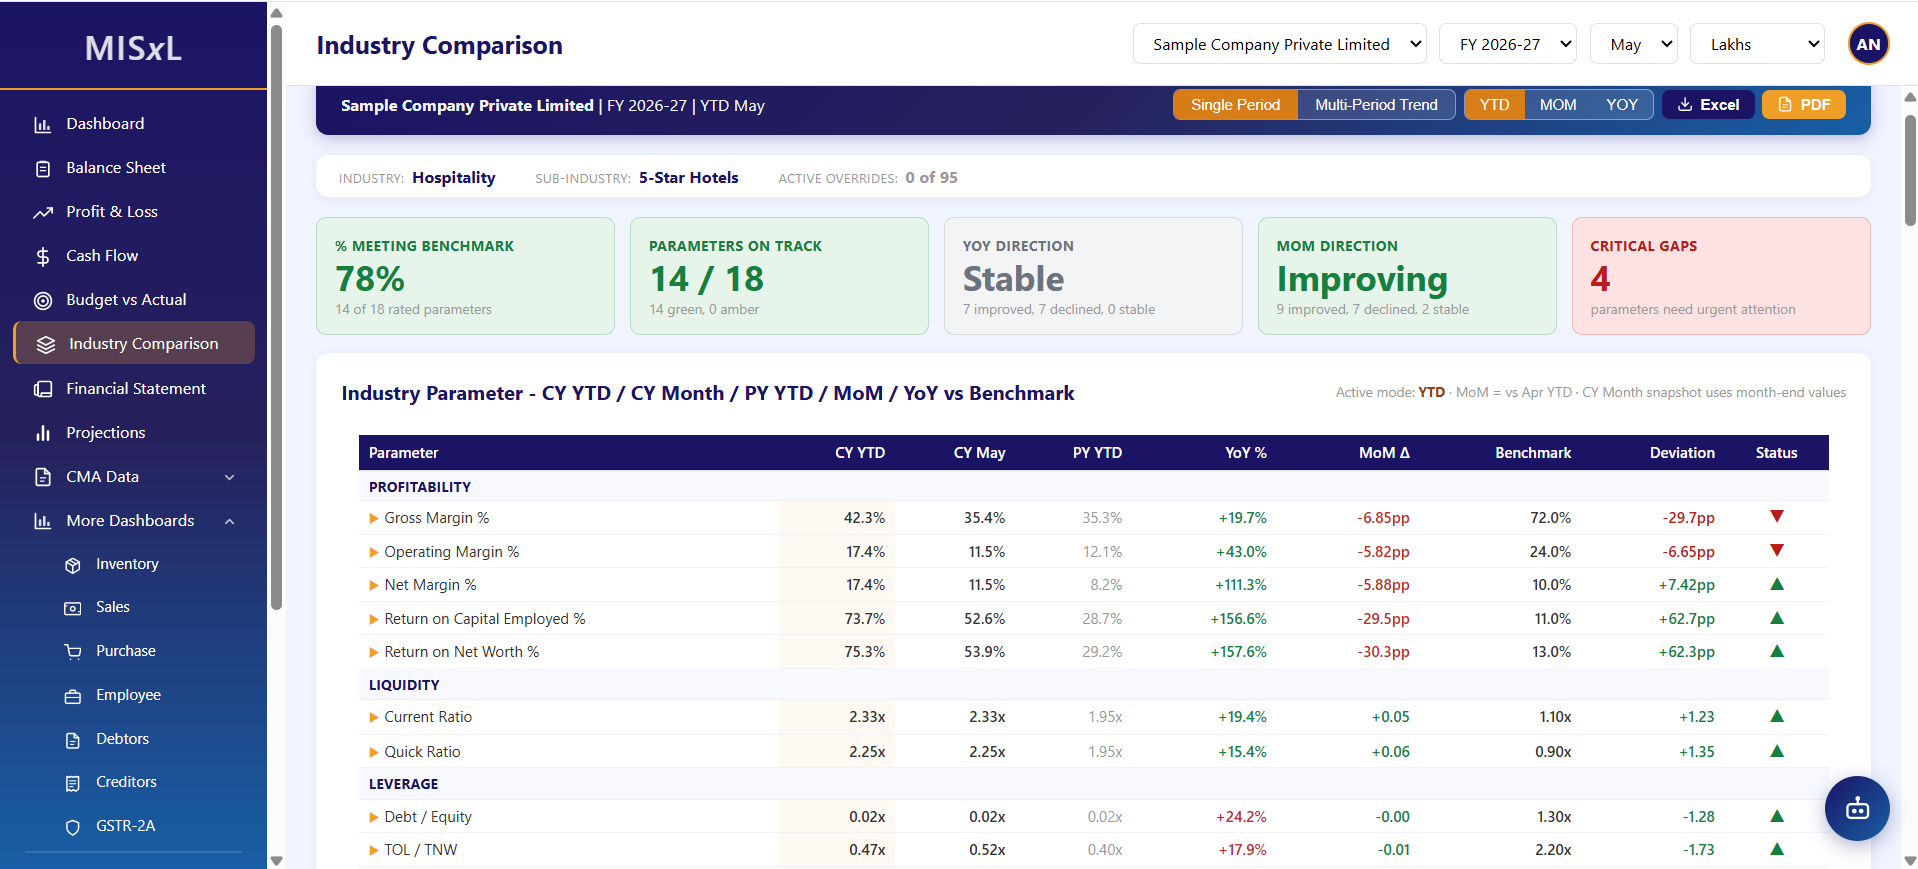Viewport: 1918px width, 869px height.
Task: Open the FY 2026-27 dropdown
Action: 1508,44
